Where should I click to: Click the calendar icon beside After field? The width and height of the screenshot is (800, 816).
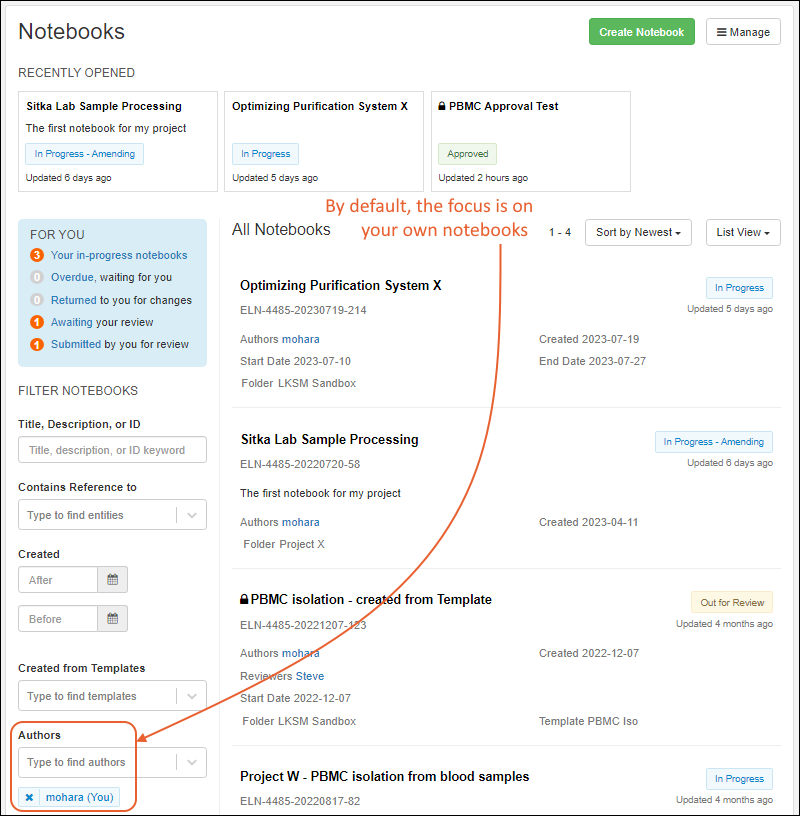coord(113,580)
